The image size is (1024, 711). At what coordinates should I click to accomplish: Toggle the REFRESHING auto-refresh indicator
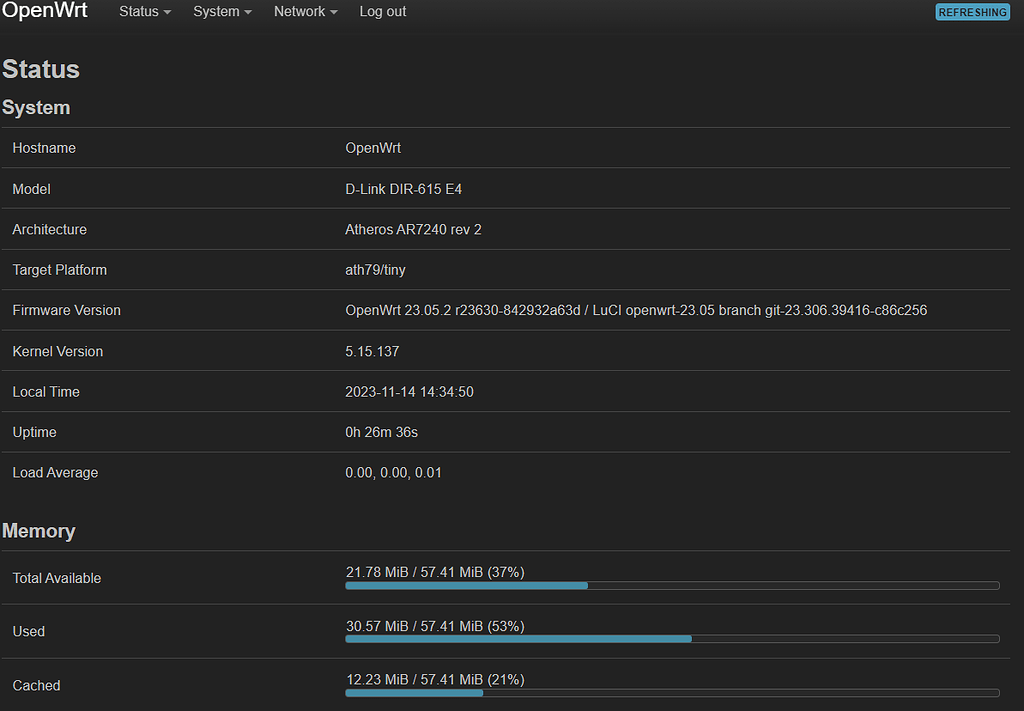click(971, 12)
